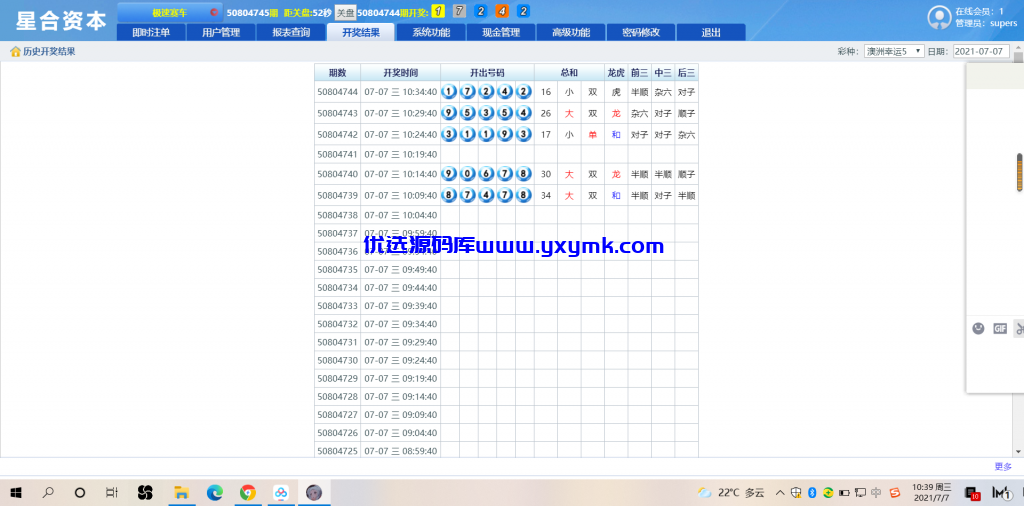1024x506 pixels.
Task: Open the 用户管理 tab
Action: point(221,33)
